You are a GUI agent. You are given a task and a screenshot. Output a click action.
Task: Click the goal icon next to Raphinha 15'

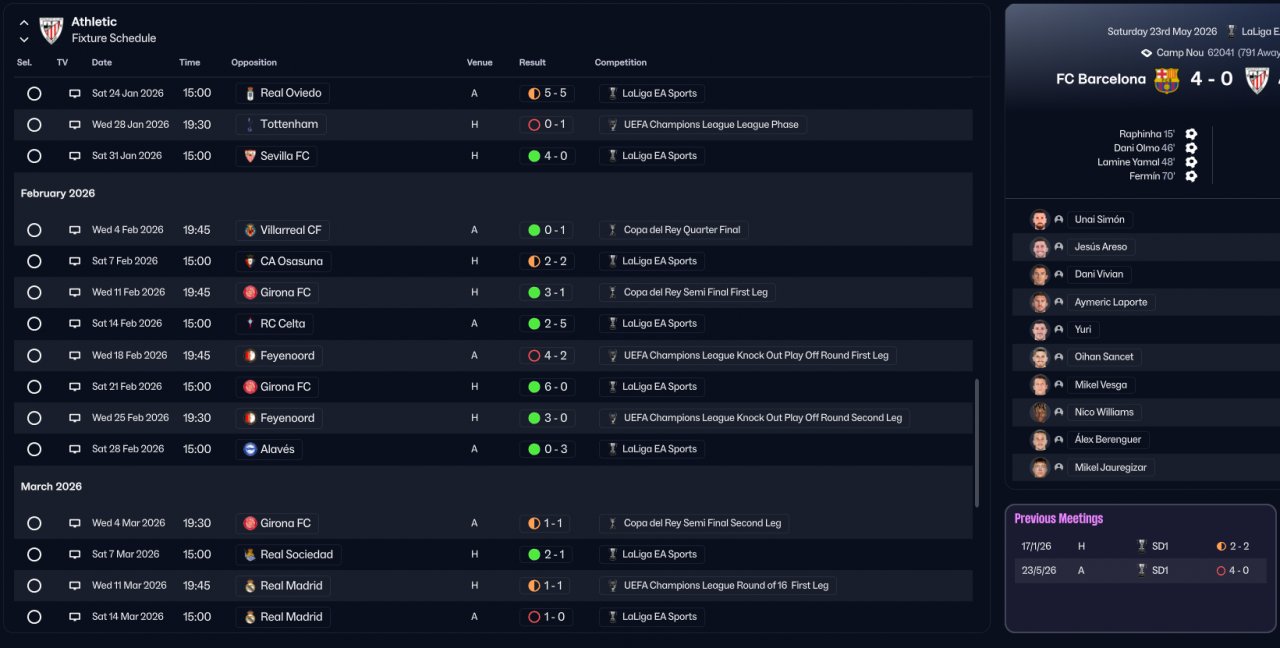1191,134
